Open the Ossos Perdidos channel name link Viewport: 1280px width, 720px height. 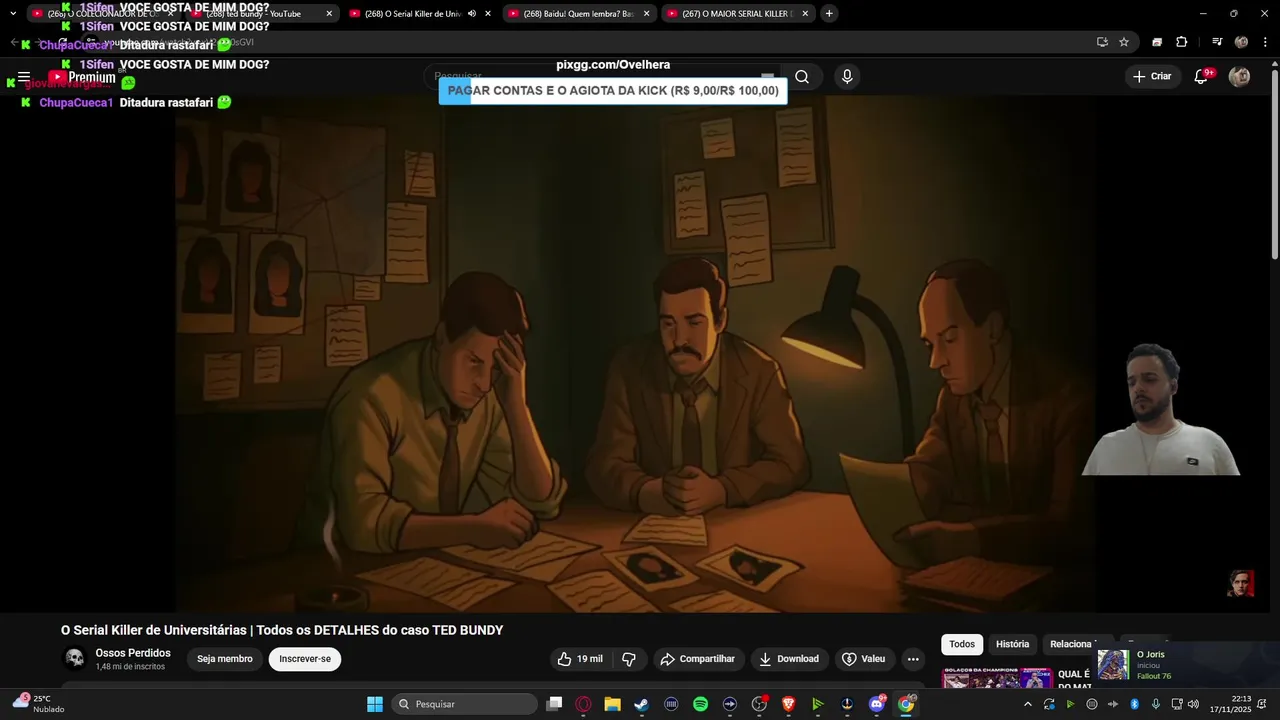(133, 653)
